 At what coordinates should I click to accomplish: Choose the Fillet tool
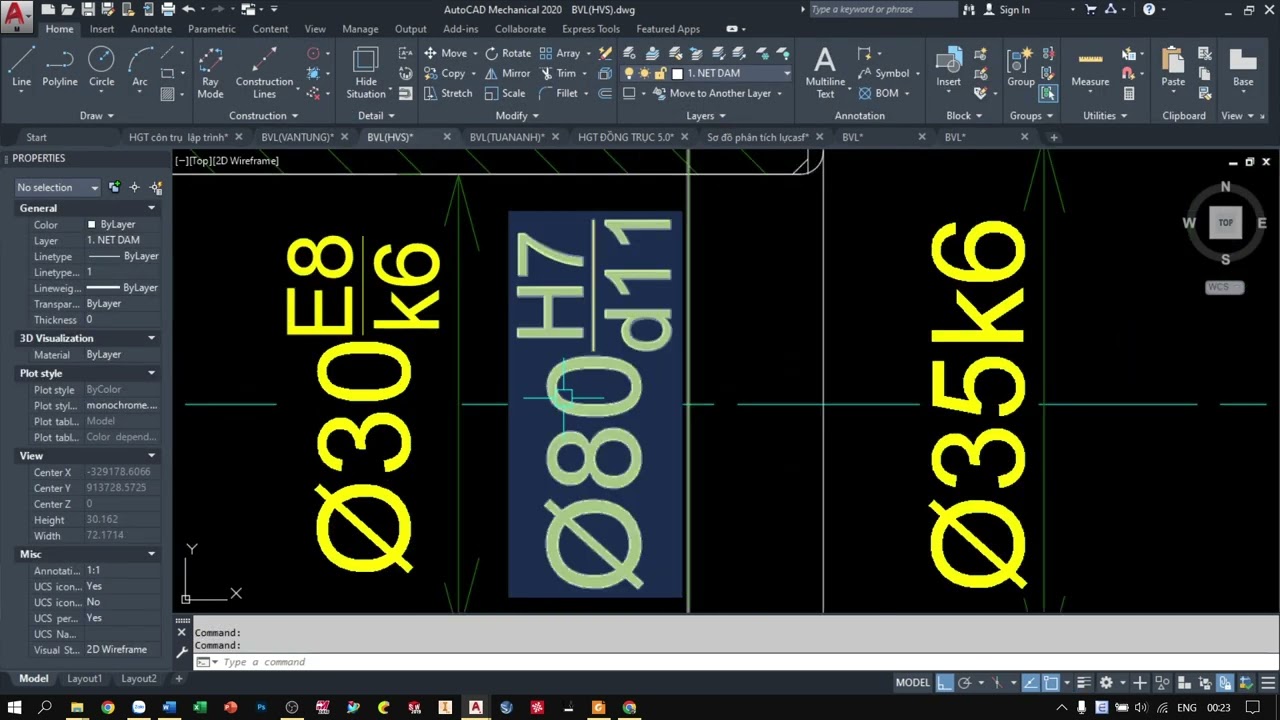(x=558, y=93)
